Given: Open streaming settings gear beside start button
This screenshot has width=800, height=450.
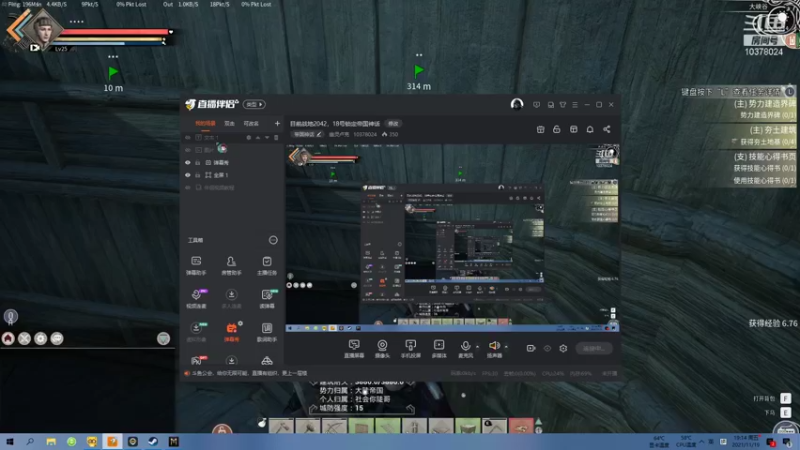Looking at the screenshot, I should point(563,348).
